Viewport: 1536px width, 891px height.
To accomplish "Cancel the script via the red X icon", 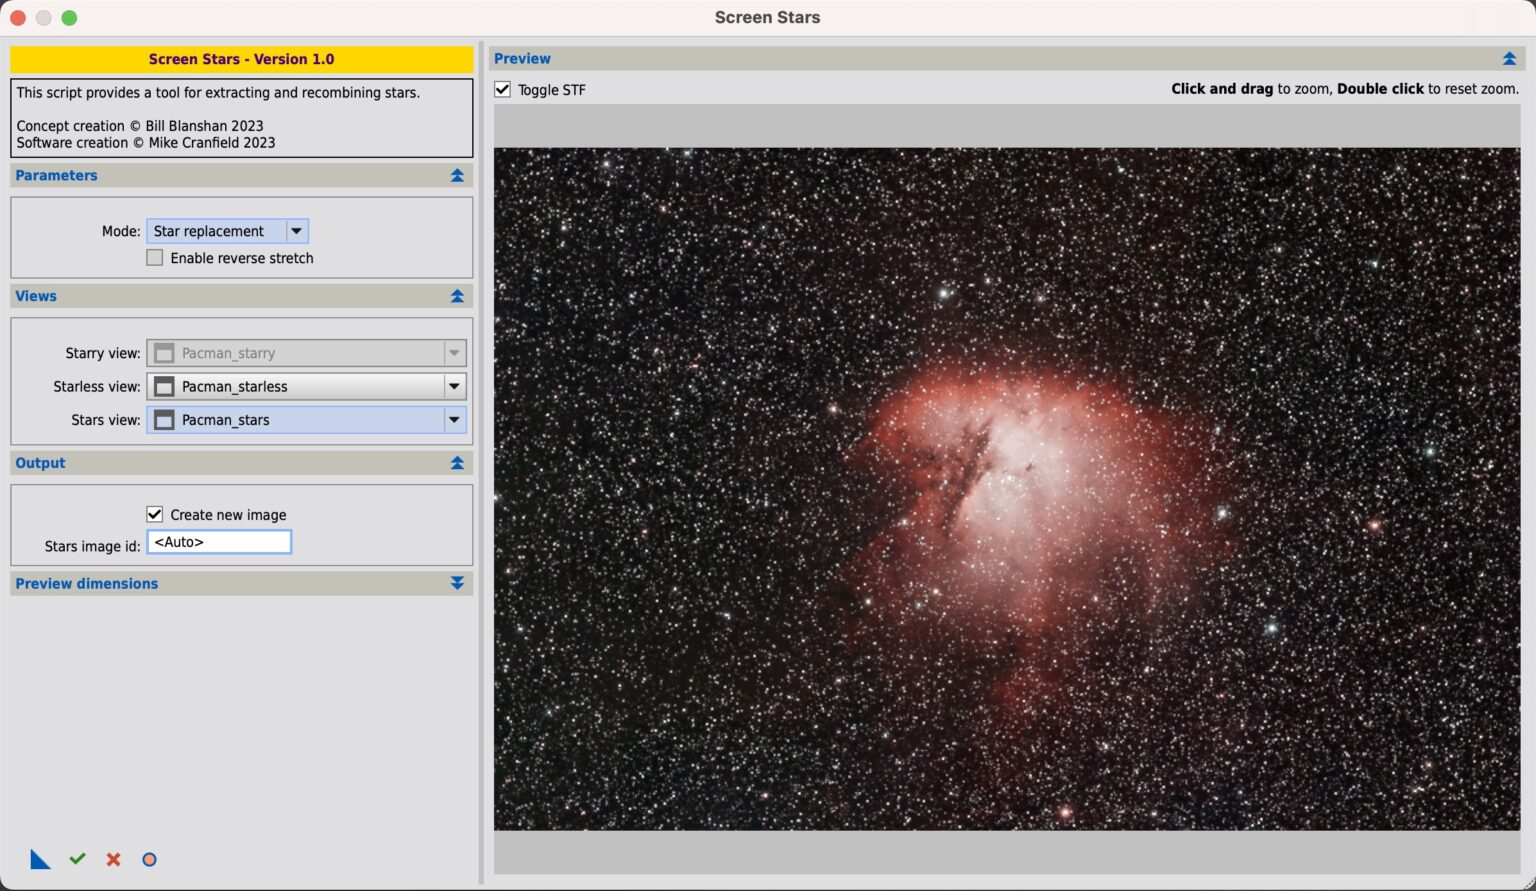I will point(113,859).
